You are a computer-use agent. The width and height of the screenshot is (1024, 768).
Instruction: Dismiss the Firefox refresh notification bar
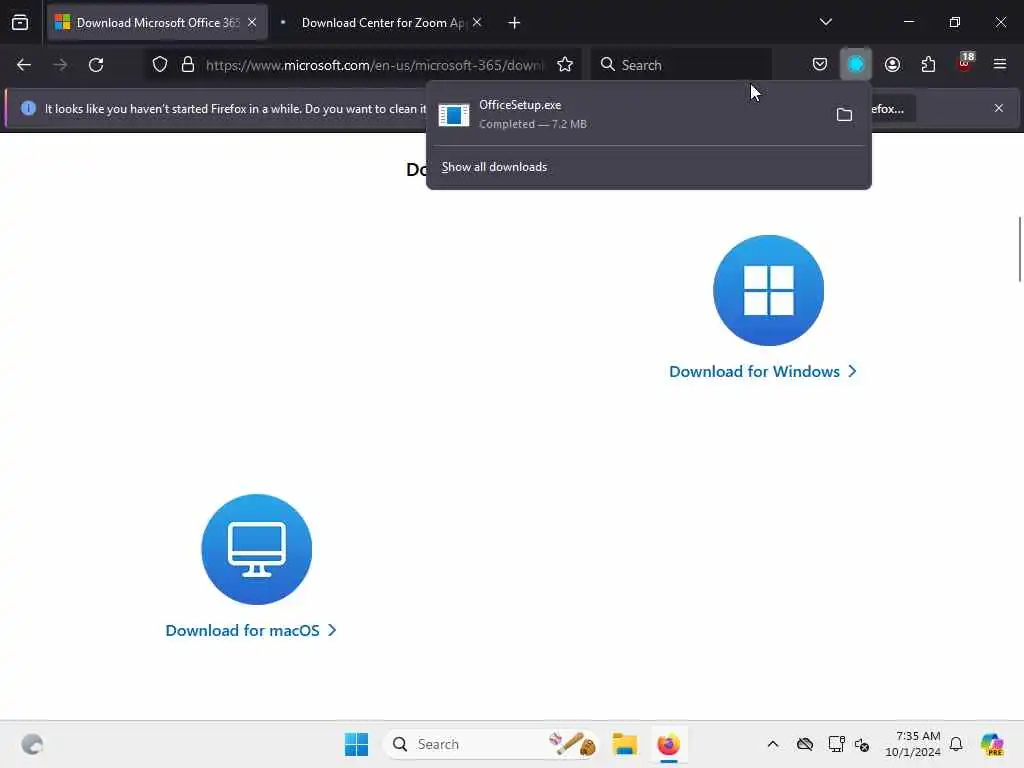point(999,108)
